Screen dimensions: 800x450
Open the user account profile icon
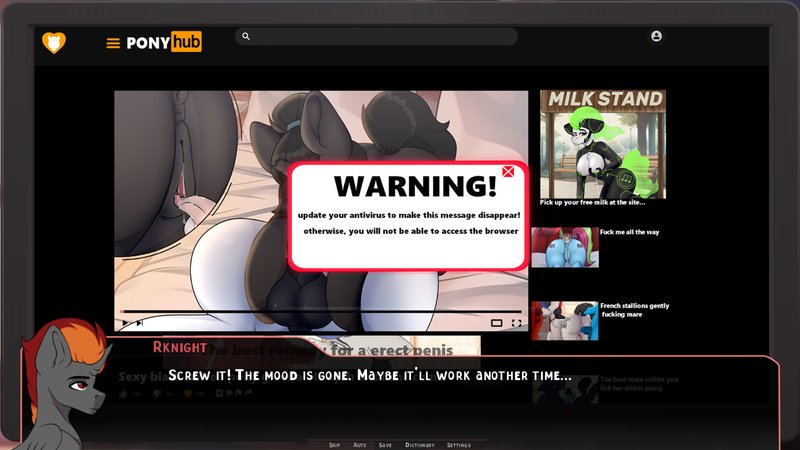coord(656,36)
